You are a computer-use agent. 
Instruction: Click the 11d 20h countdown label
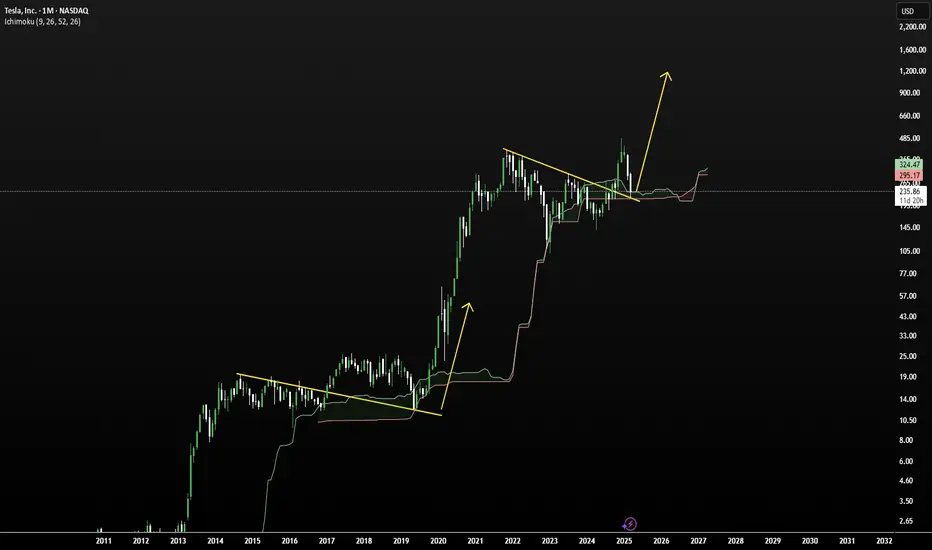pyautogui.click(x=910, y=201)
